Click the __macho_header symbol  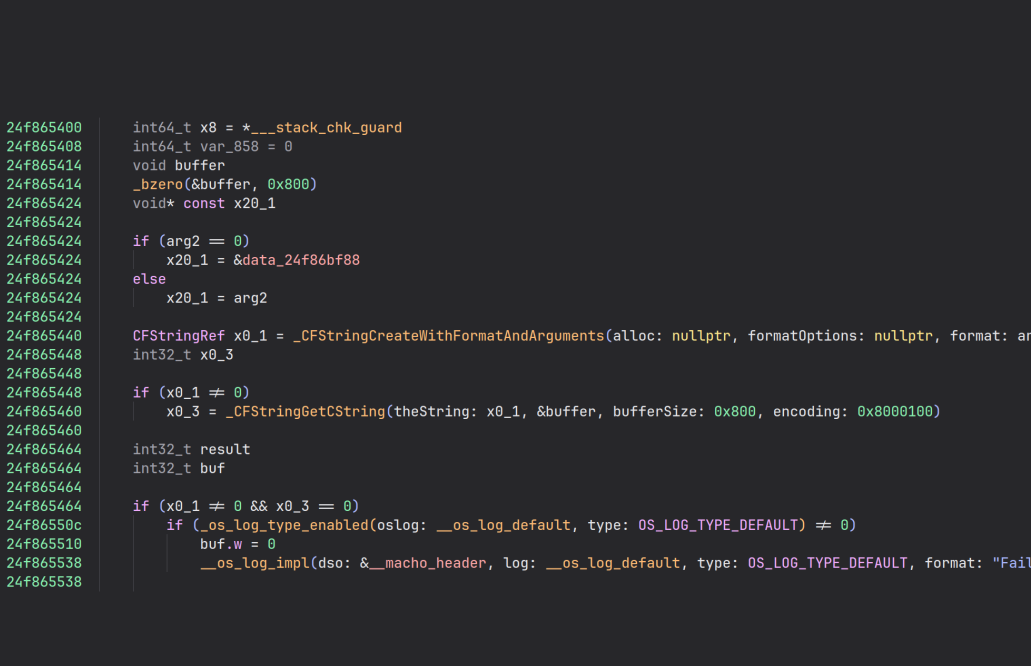[x=428, y=563]
